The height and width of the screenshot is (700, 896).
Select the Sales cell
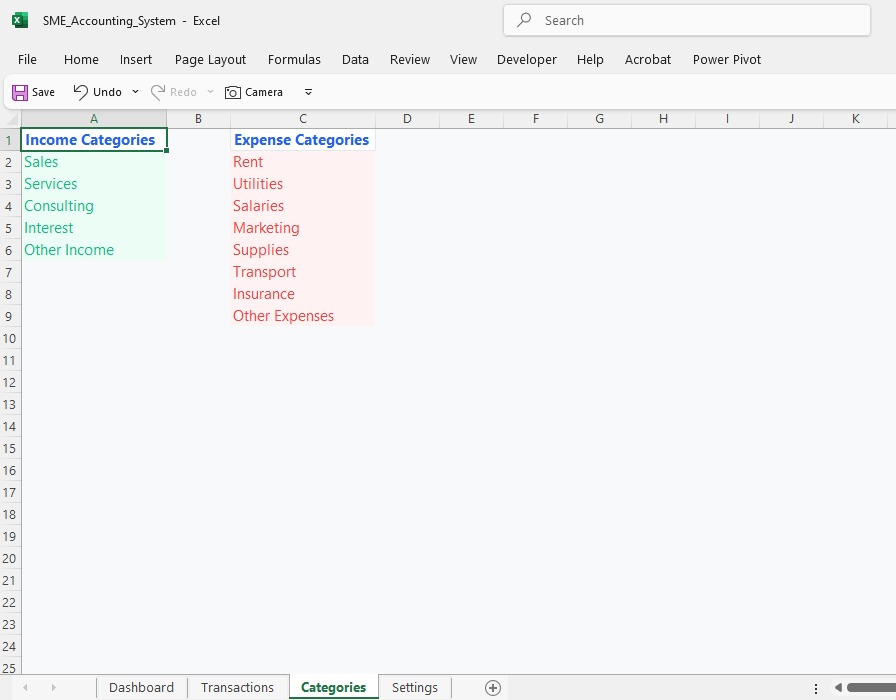click(94, 162)
